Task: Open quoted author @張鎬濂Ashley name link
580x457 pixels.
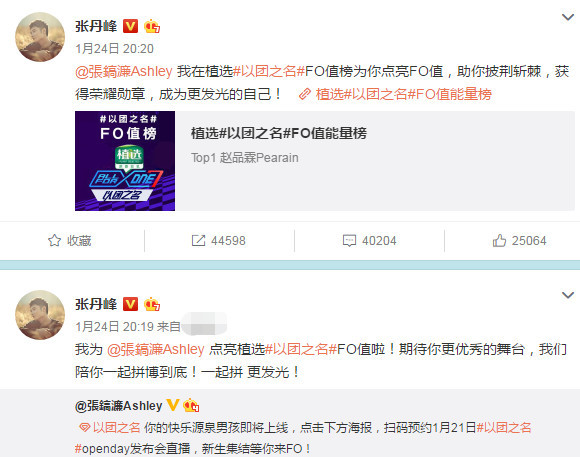Action: point(118,406)
